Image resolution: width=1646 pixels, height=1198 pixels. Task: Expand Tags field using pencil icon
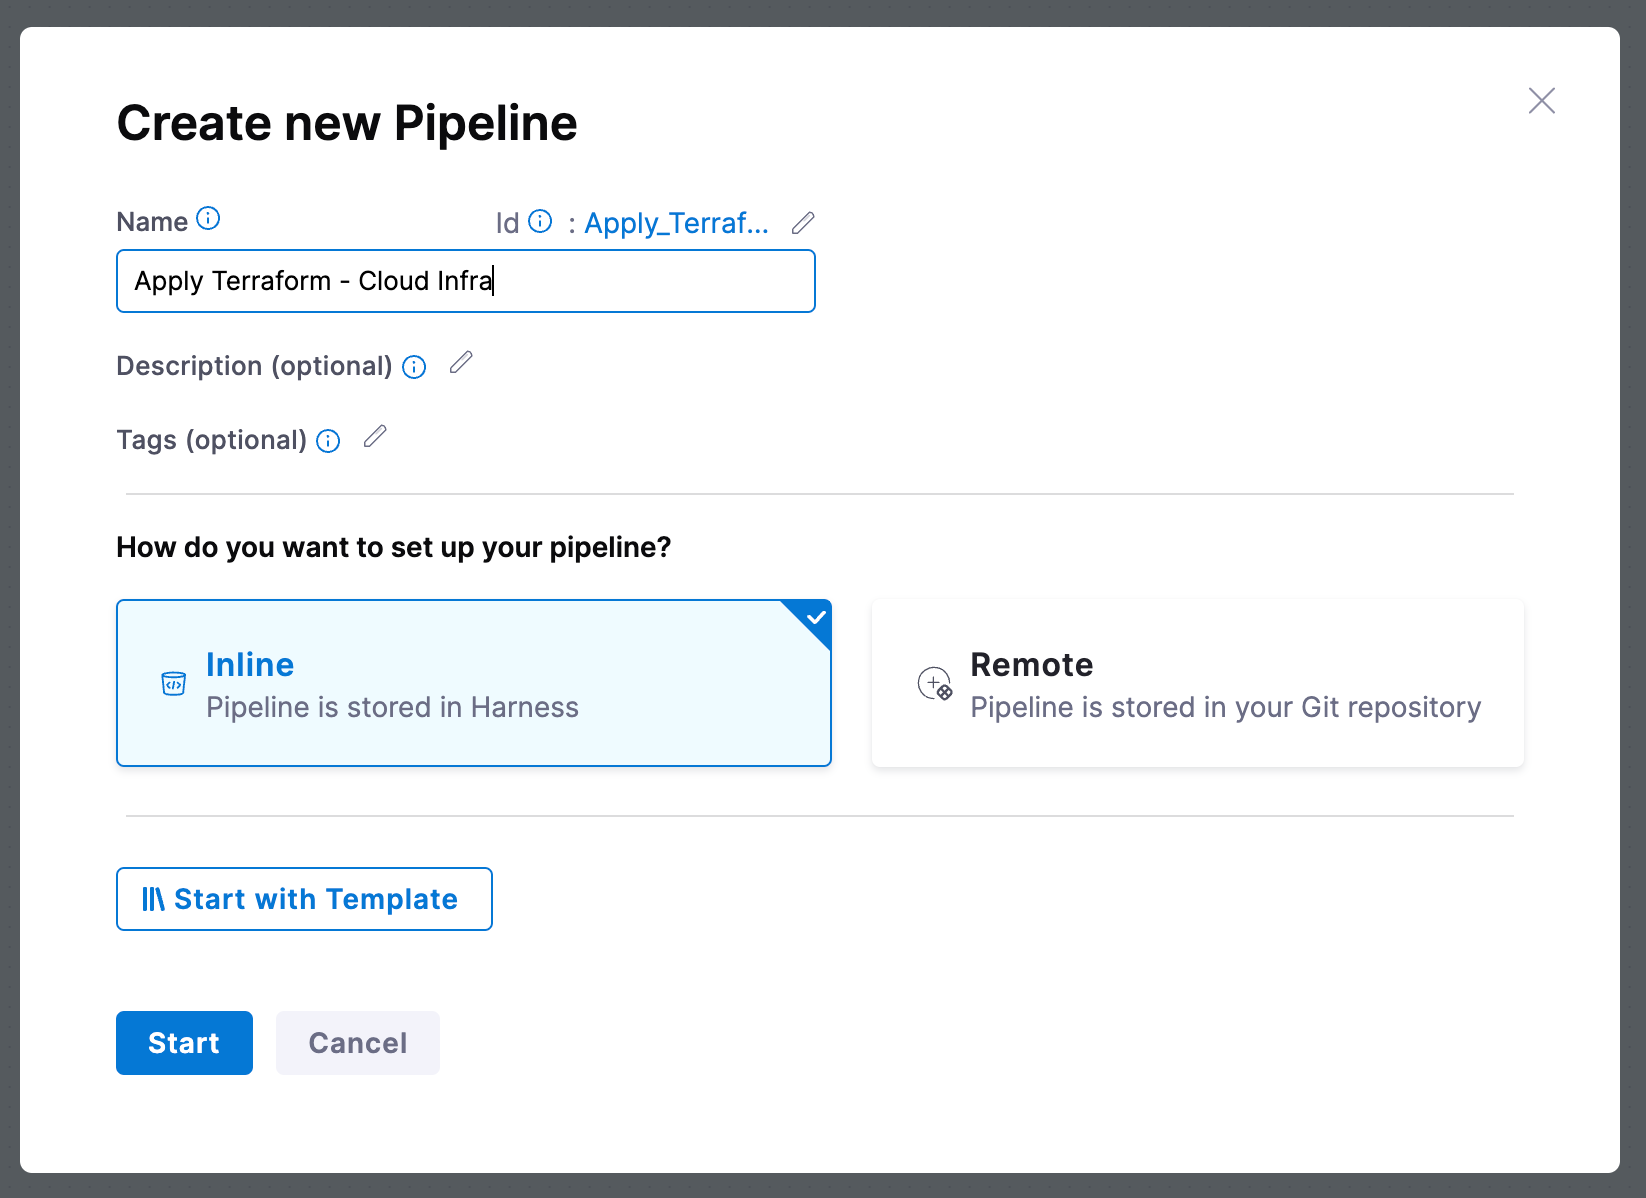[375, 437]
